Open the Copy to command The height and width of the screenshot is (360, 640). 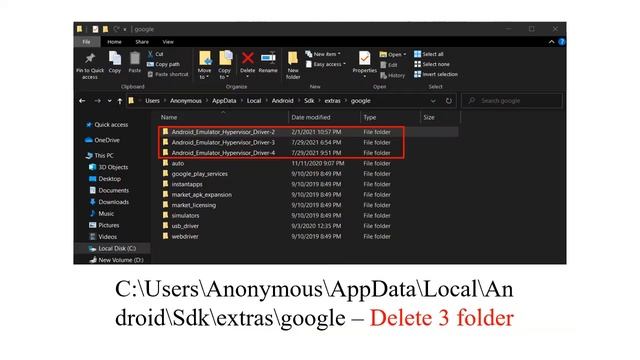[x=225, y=64]
